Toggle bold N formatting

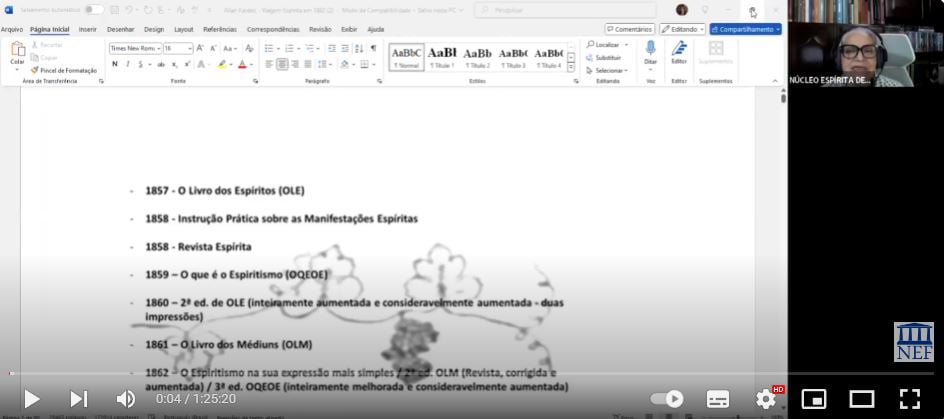click(x=114, y=64)
